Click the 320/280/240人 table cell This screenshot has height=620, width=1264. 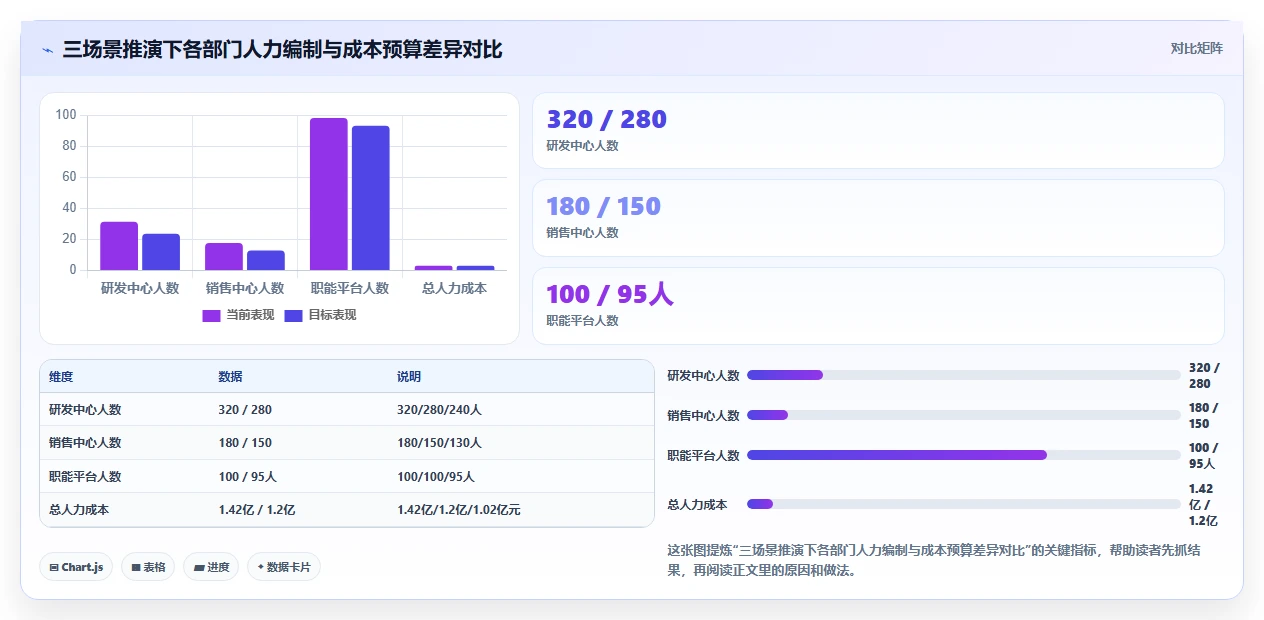pos(439,410)
